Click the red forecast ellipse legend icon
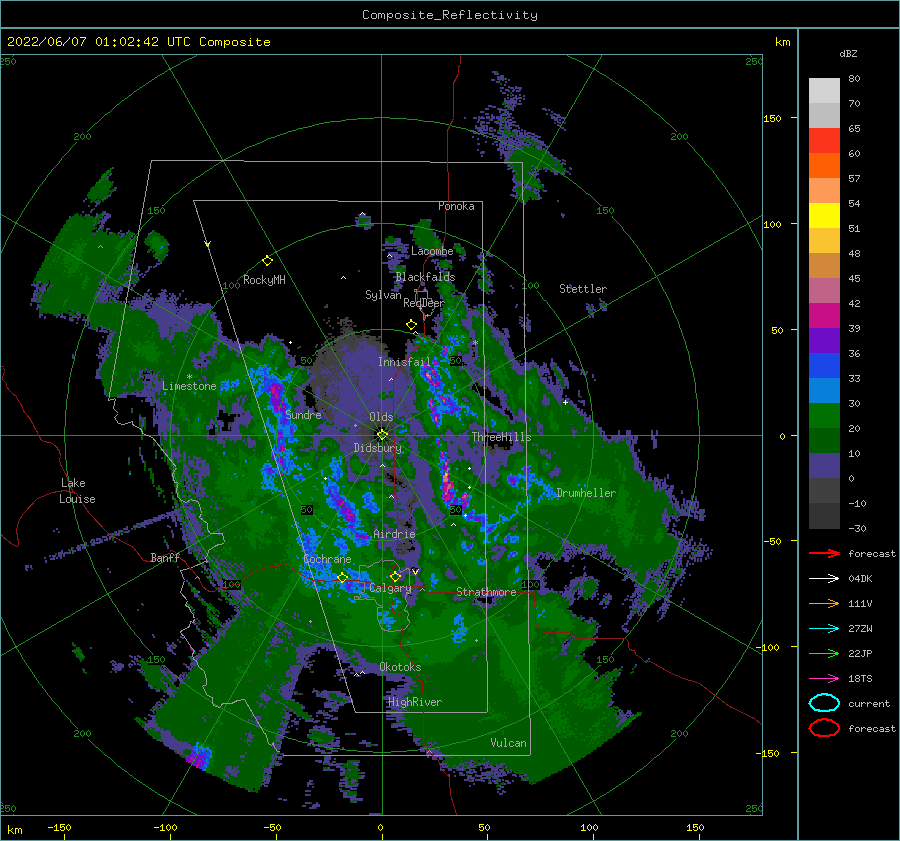This screenshot has width=900, height=841. coord(824,728)
